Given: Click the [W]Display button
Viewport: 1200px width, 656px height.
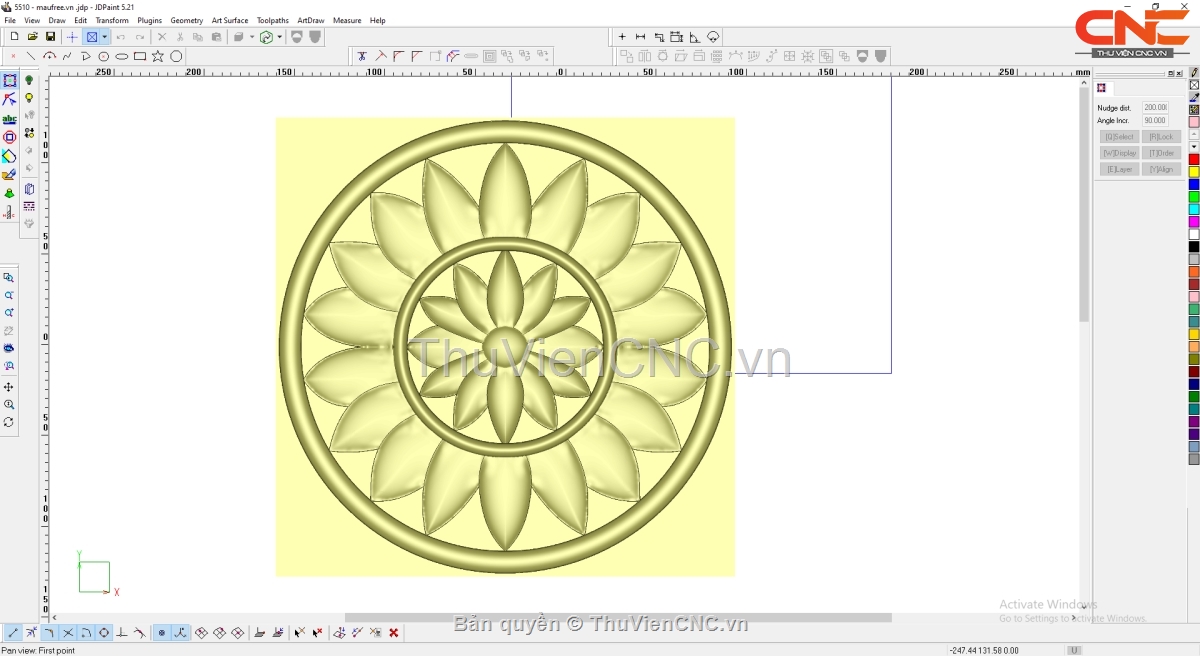Looking at the screenshot, I should [1120, 153].
